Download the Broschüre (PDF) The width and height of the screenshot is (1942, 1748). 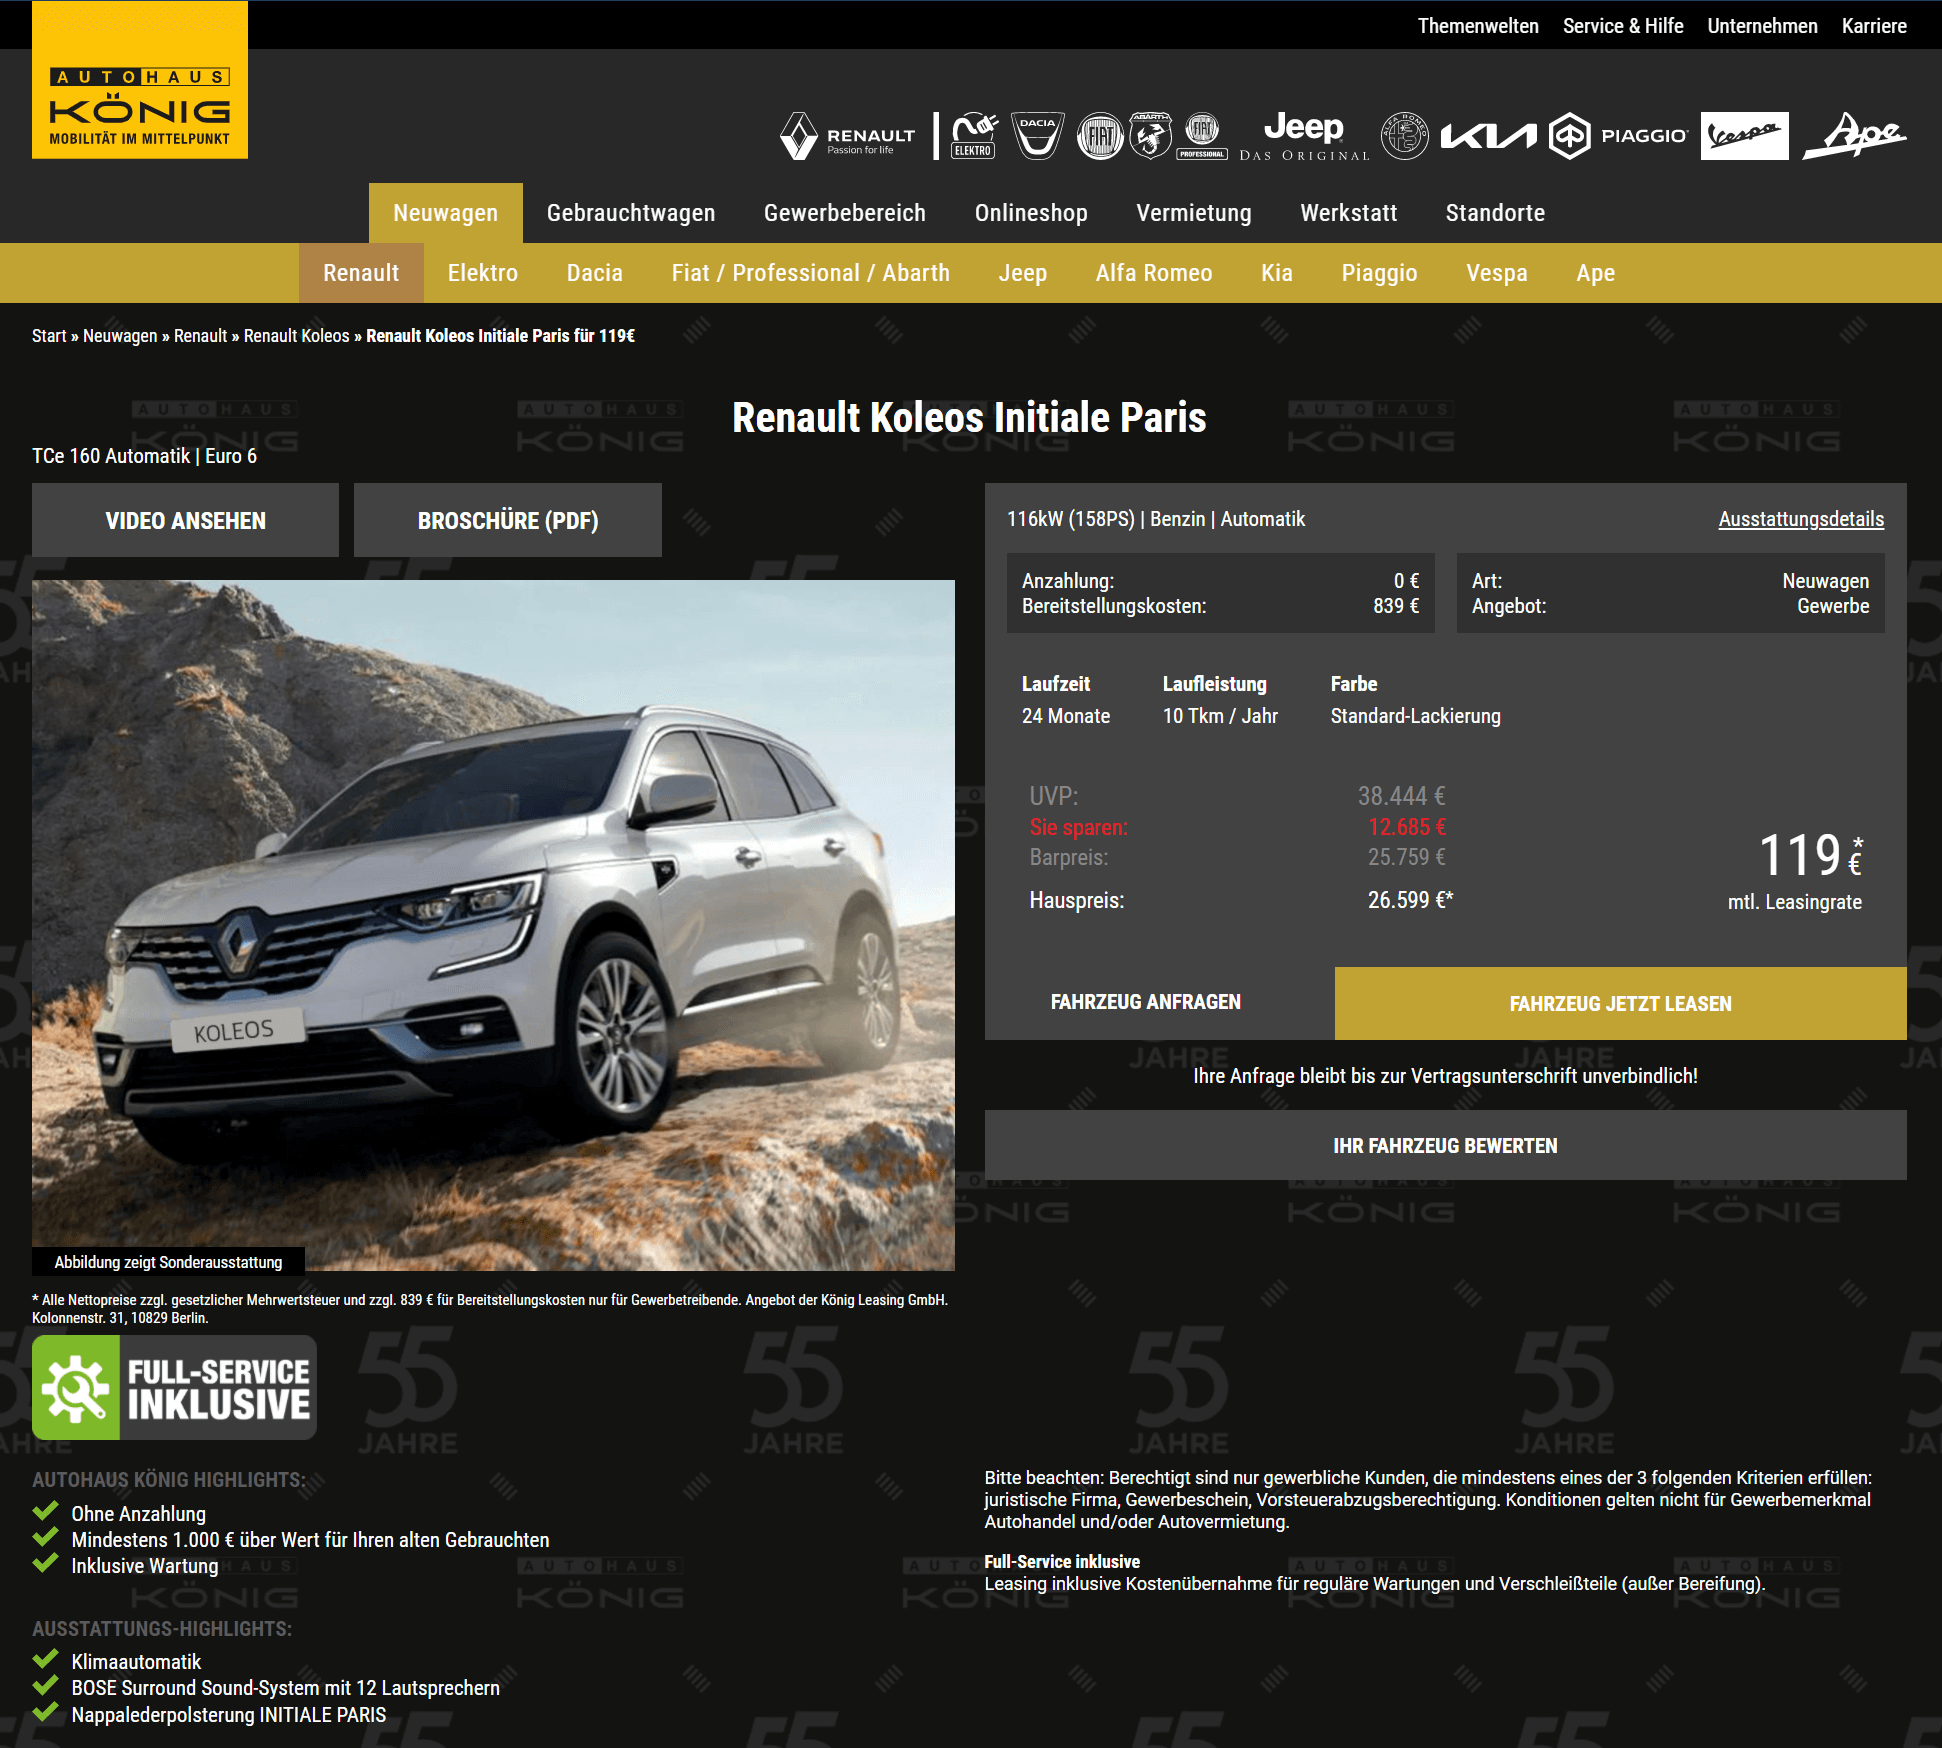[x=508, y=520]
